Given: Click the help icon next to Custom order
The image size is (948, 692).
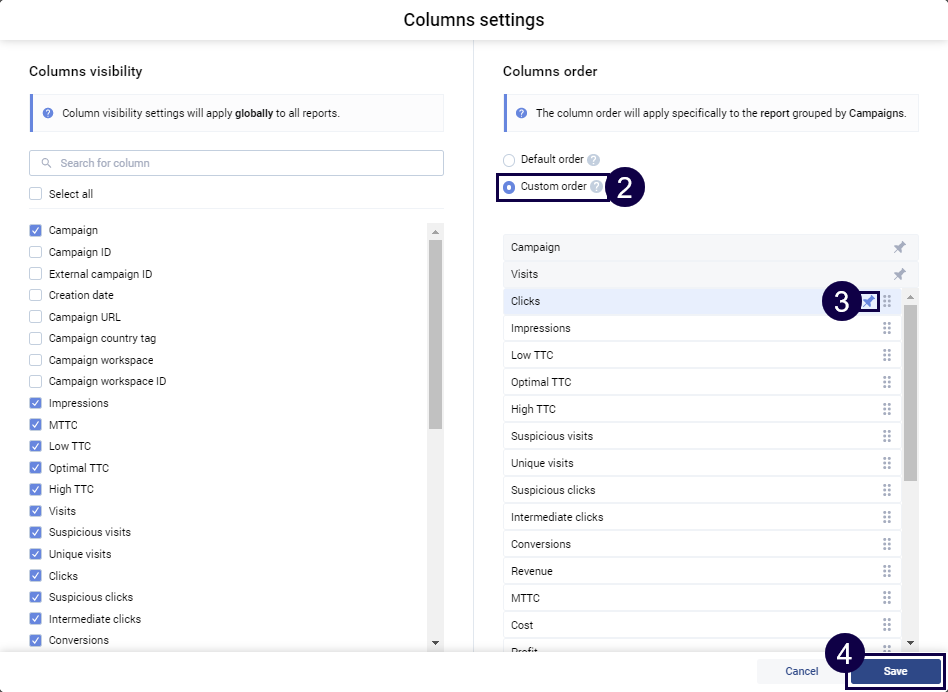Looking at the screenshot, I should coord(596,187).
